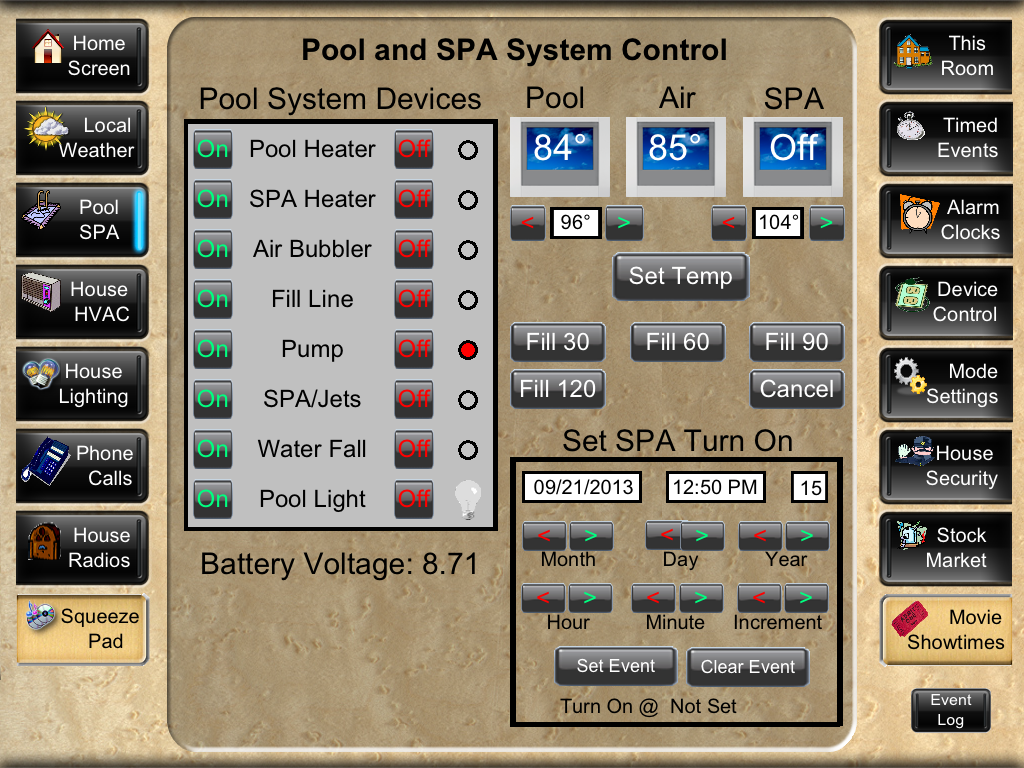This screenshot has width=1024, height=768.
Task: Advance the Month with the green arrow
Action: (x=590, y=536)
